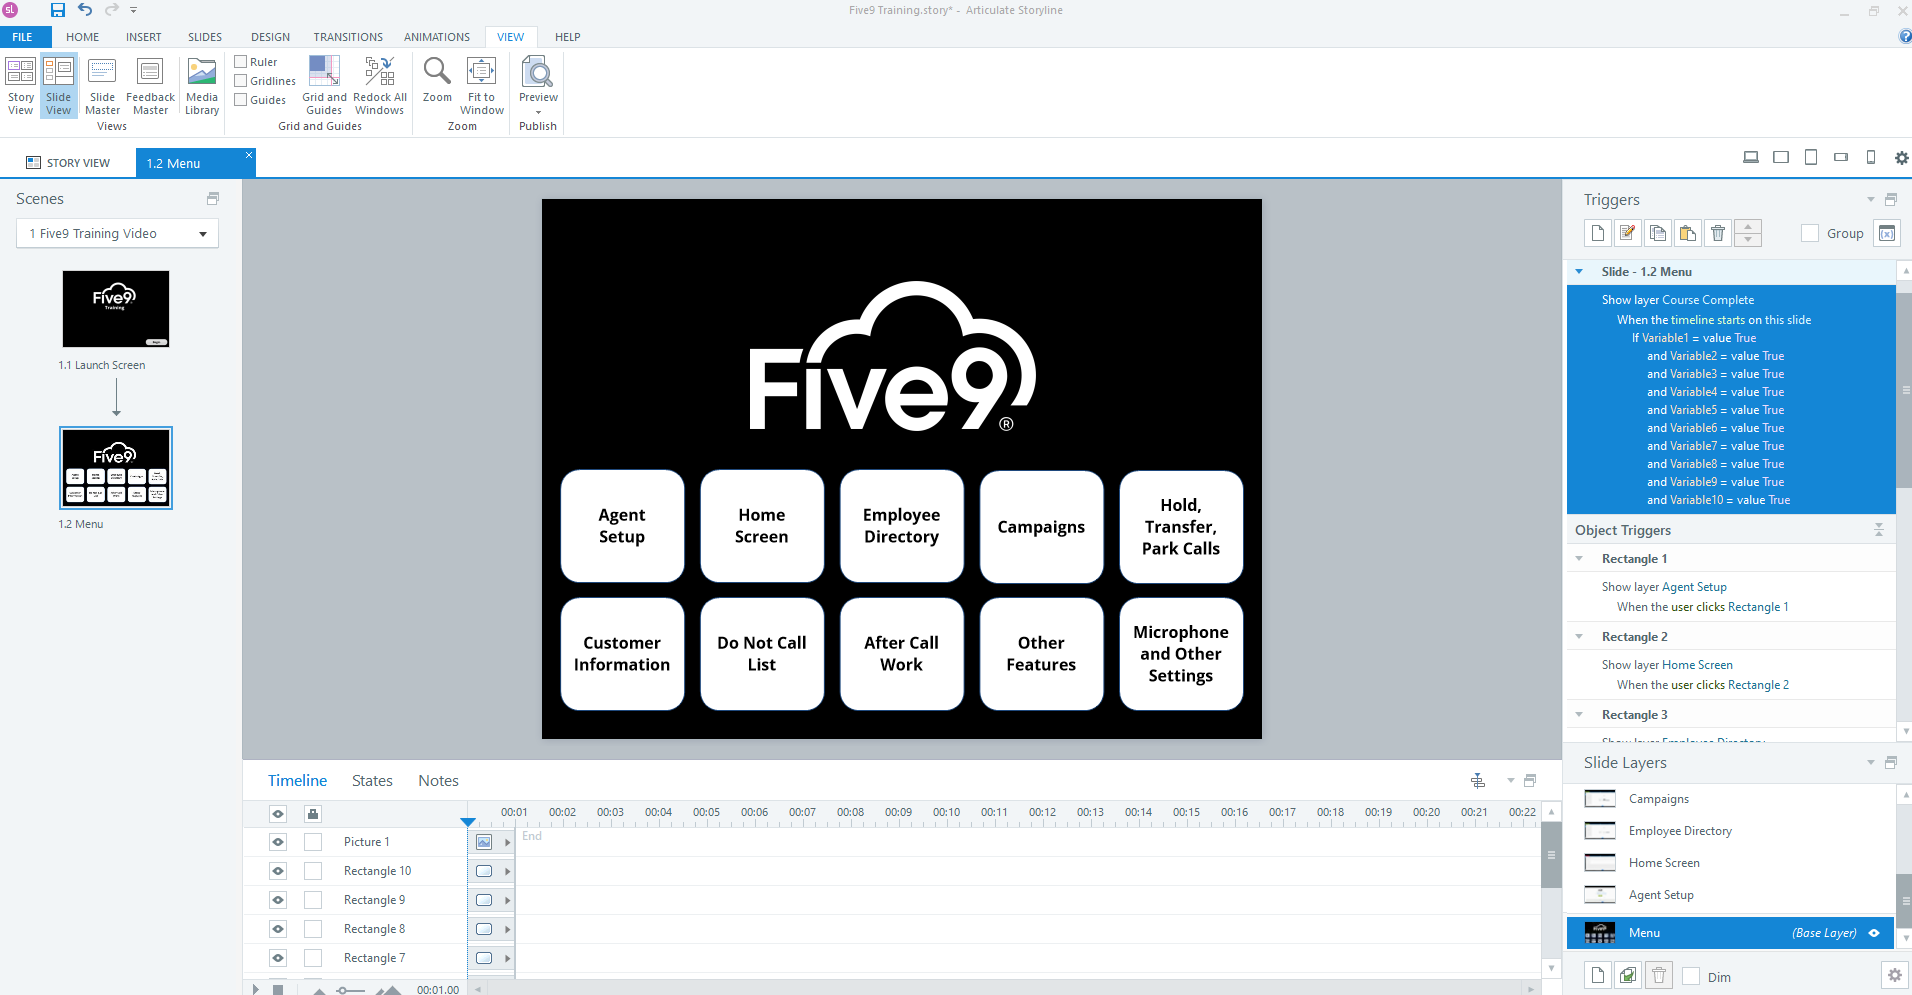Tick the Group checkbox in Triggers
Viewport: 1912px width, 995px height.
click(x=1810, y=233)
